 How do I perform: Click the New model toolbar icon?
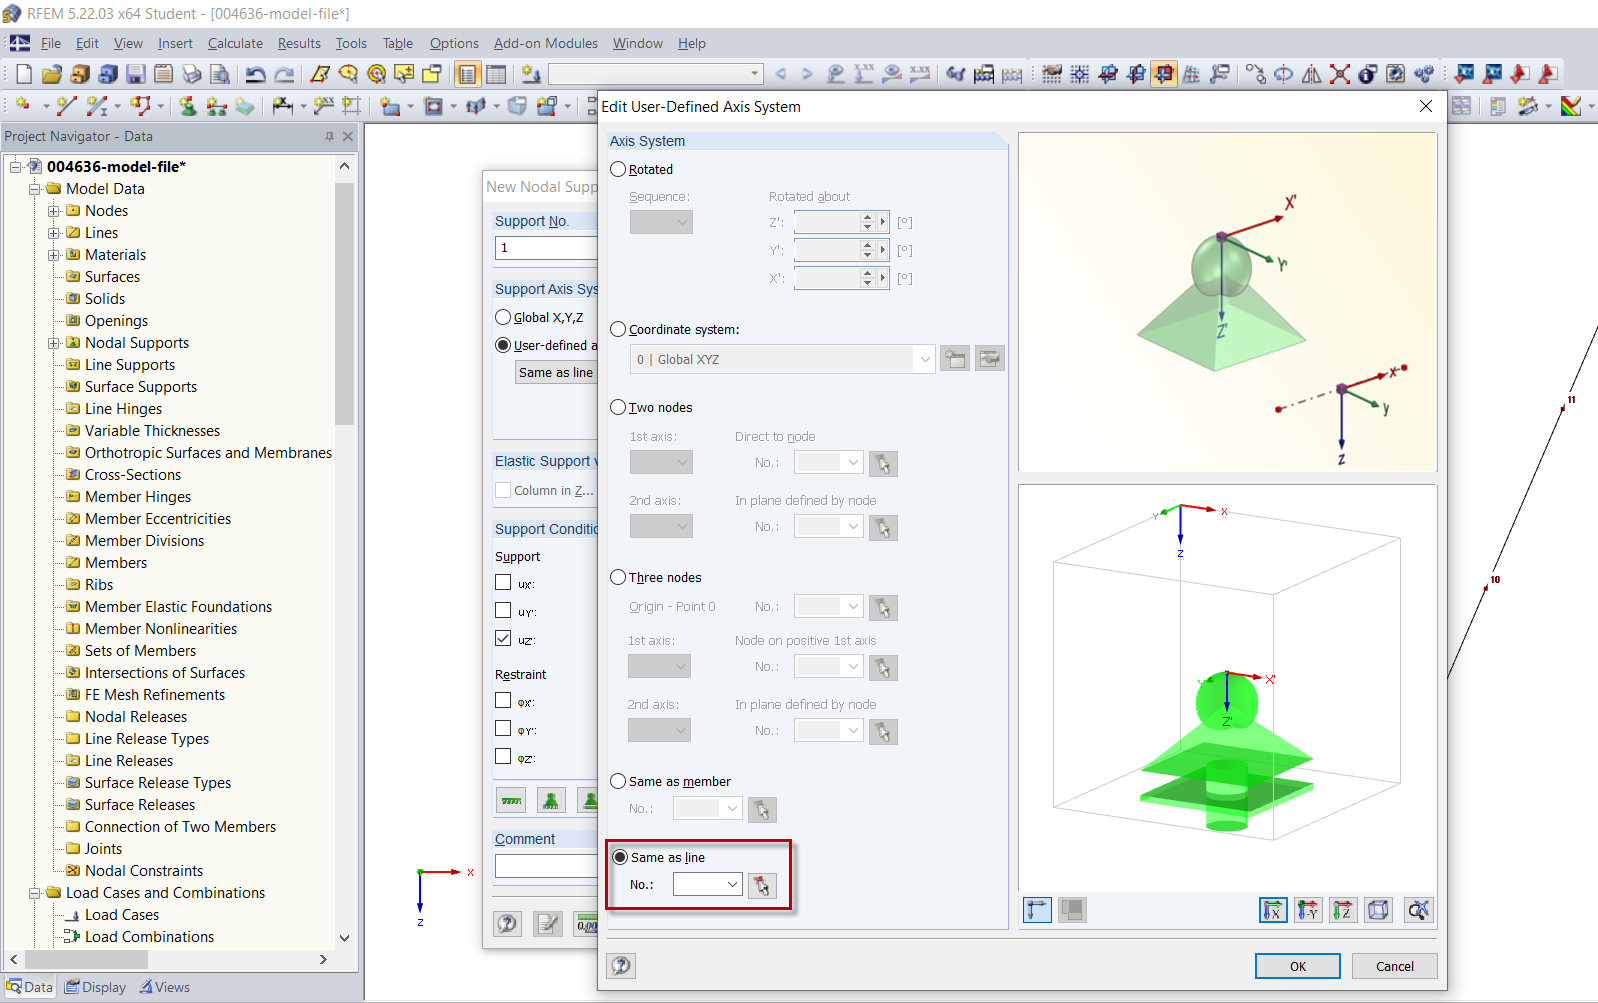pos(24,74)
